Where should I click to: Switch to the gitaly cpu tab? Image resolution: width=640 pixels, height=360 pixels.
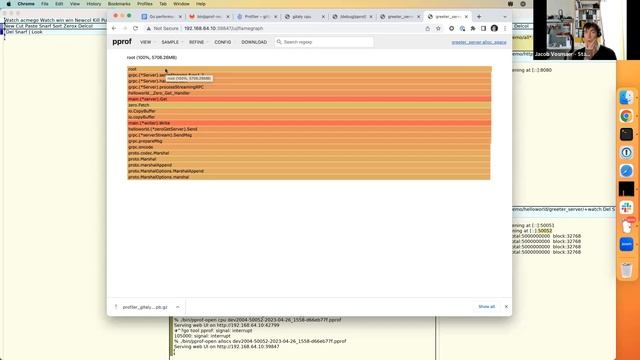pyautogui.click(x=303, y=17)
